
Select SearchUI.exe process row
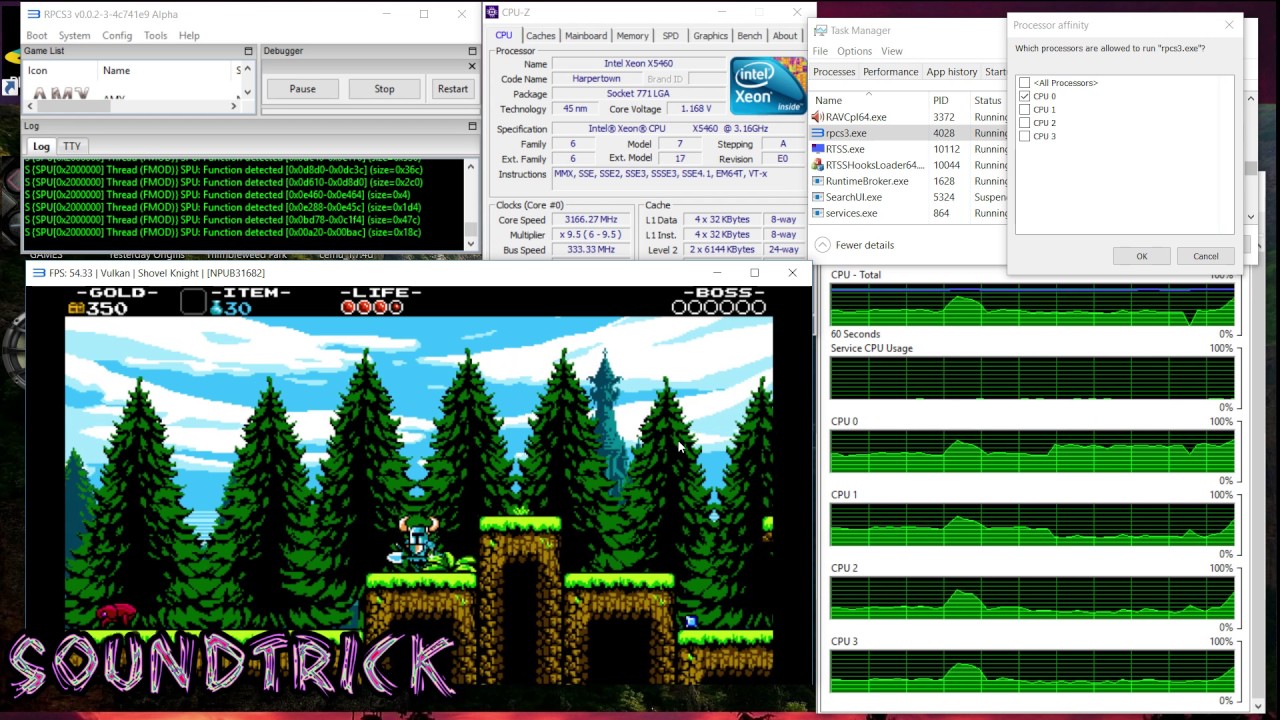click(909, 197)
